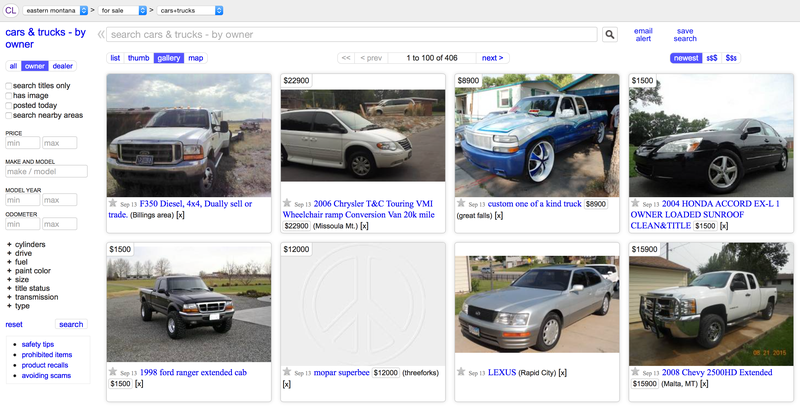Viewport: 800px width, 407px height.
Task: Expand the type filter
Action: [18, 306]
